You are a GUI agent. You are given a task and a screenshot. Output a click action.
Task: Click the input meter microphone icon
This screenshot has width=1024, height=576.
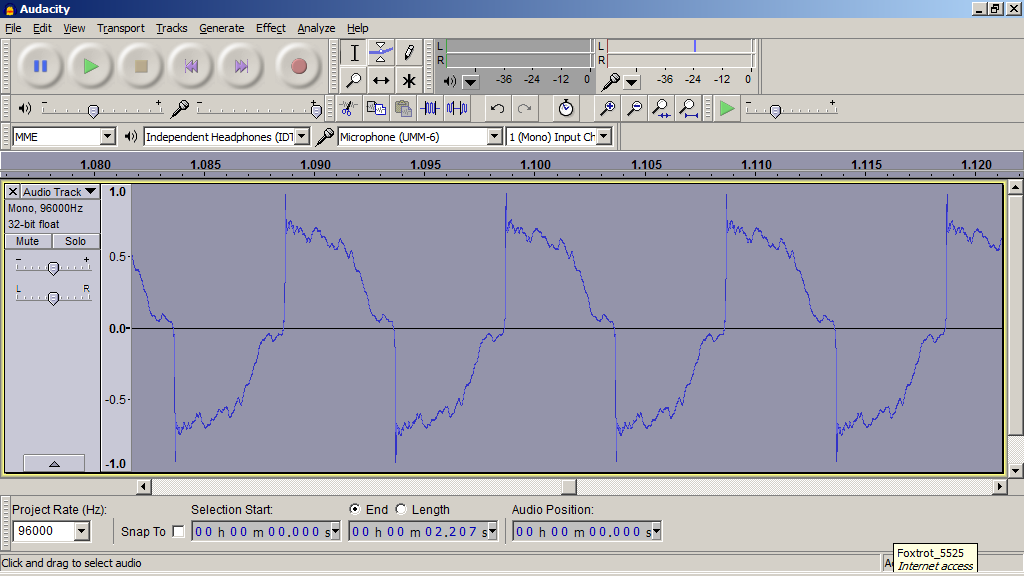[611, 82]
